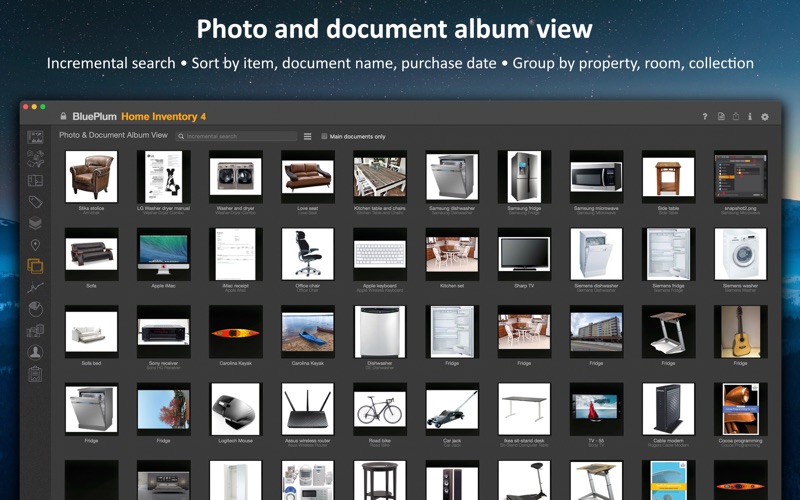
Task: Select the Kitchen table and chairs thumbnail
Action: pyautogui.click(x=380, y=177)
